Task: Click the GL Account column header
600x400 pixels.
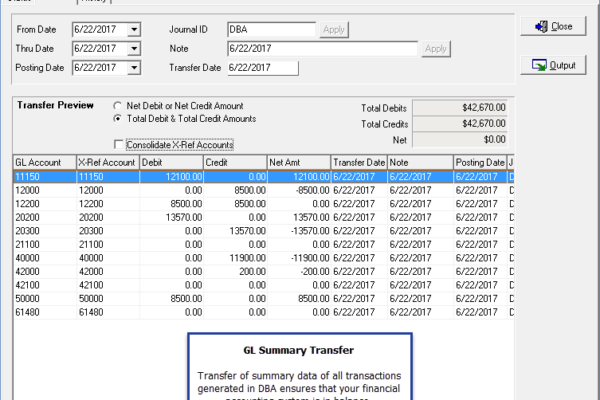Action: pyautogui.click(x=44, y=162)
